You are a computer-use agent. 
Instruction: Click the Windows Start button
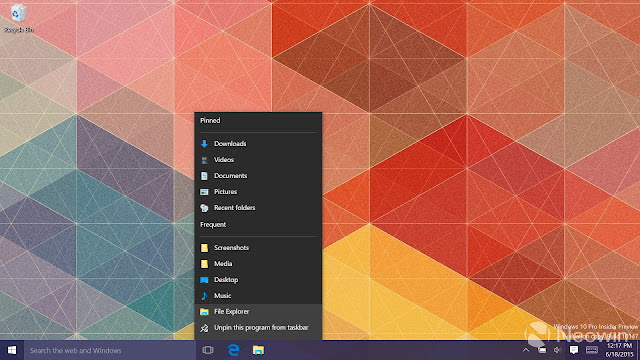(12, 350)
